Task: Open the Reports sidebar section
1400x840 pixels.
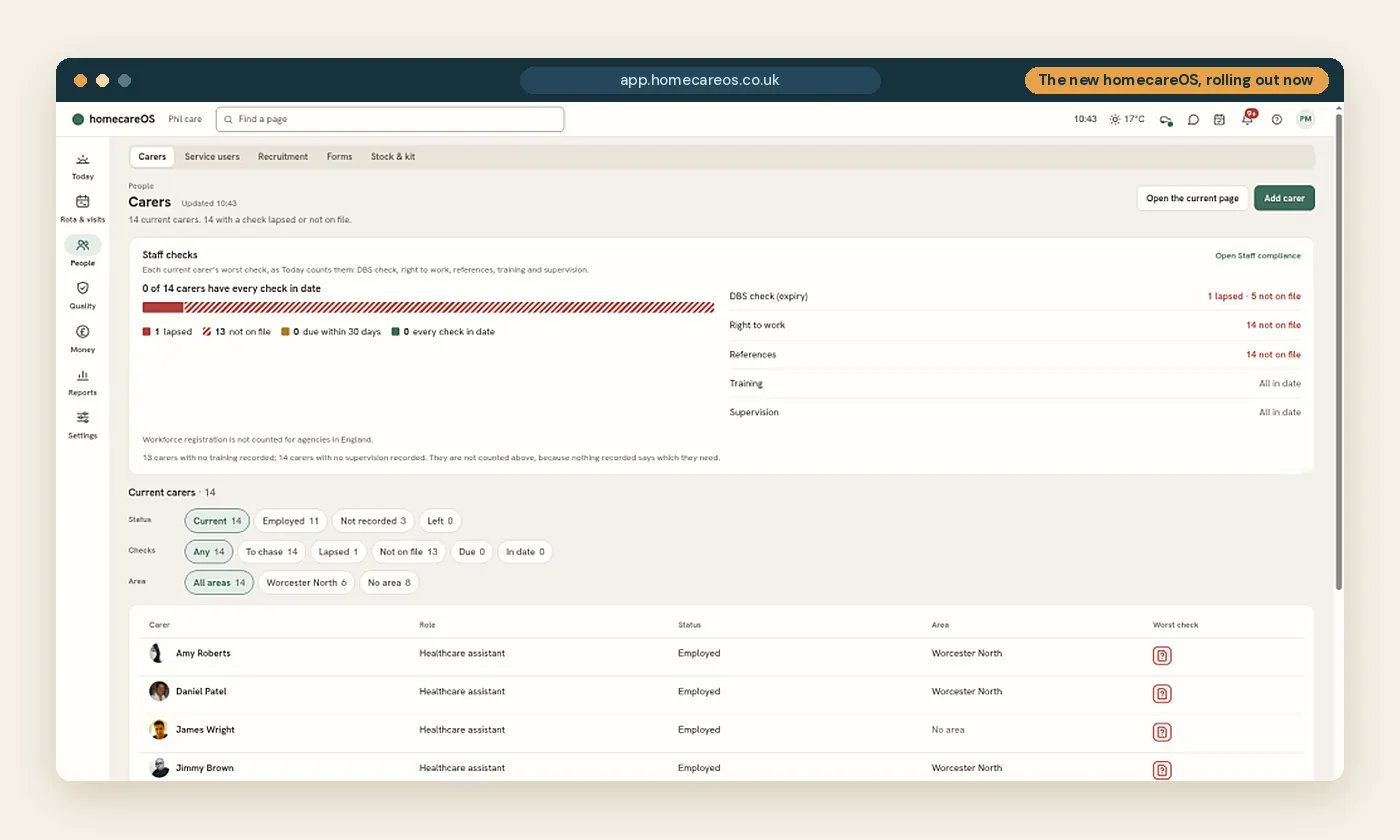Action: (x=82, y=382)
